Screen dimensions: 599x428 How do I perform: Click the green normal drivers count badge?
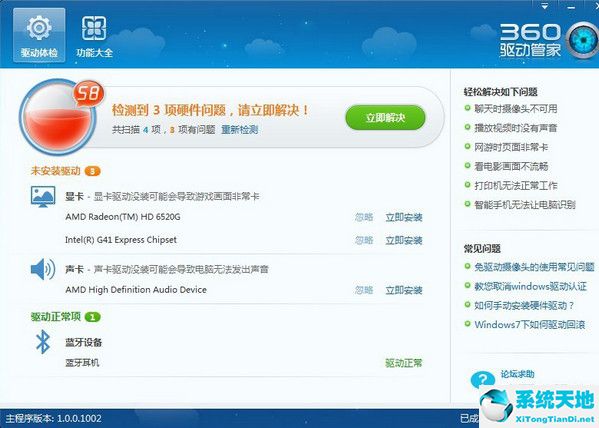click(x=92, y=317)
